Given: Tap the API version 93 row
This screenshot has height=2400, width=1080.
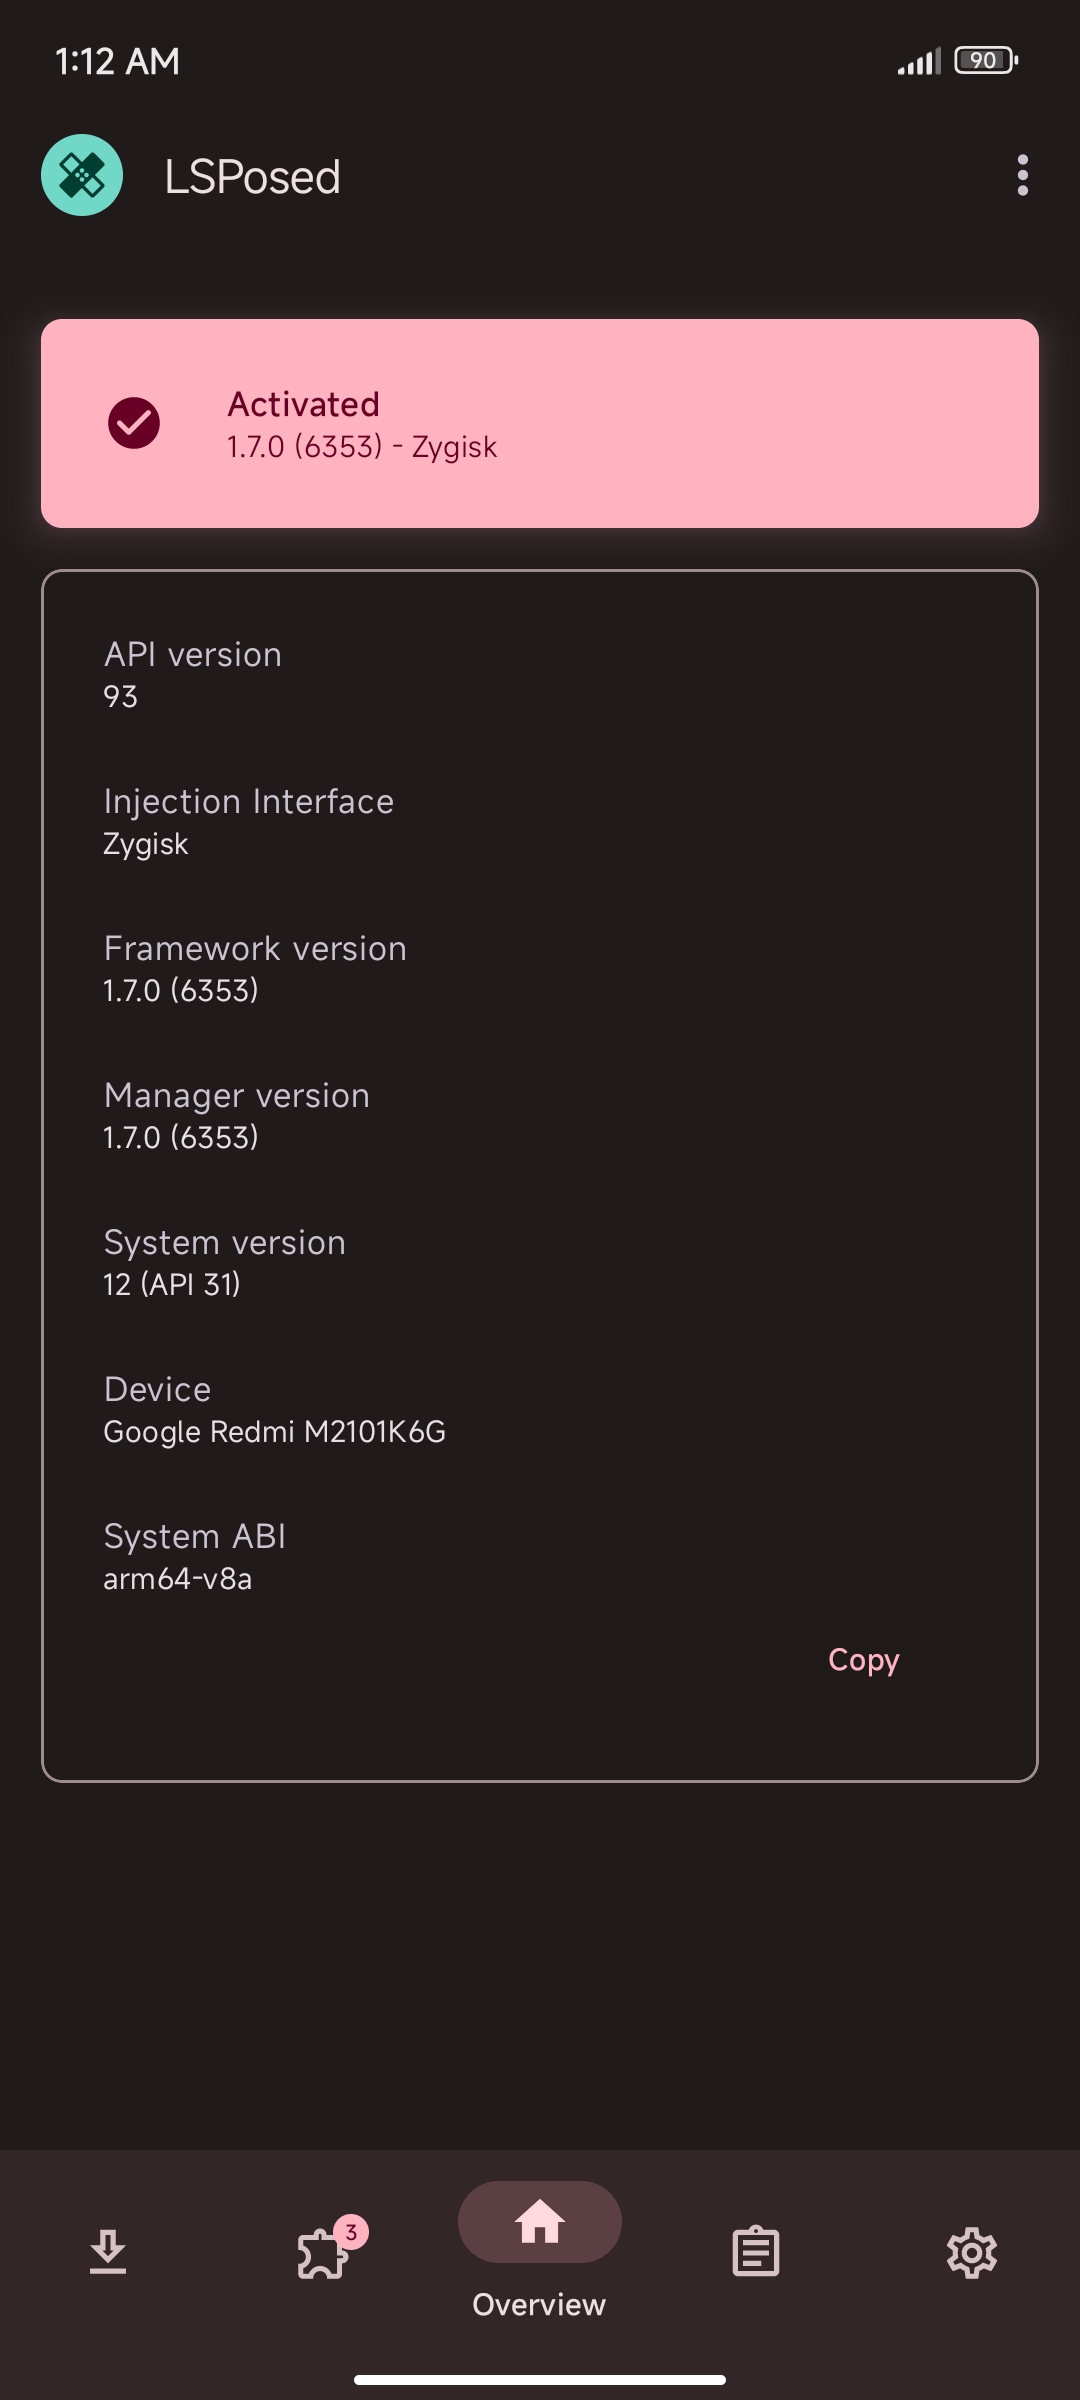Looking at the screenshot, I should tap(192, 674).
